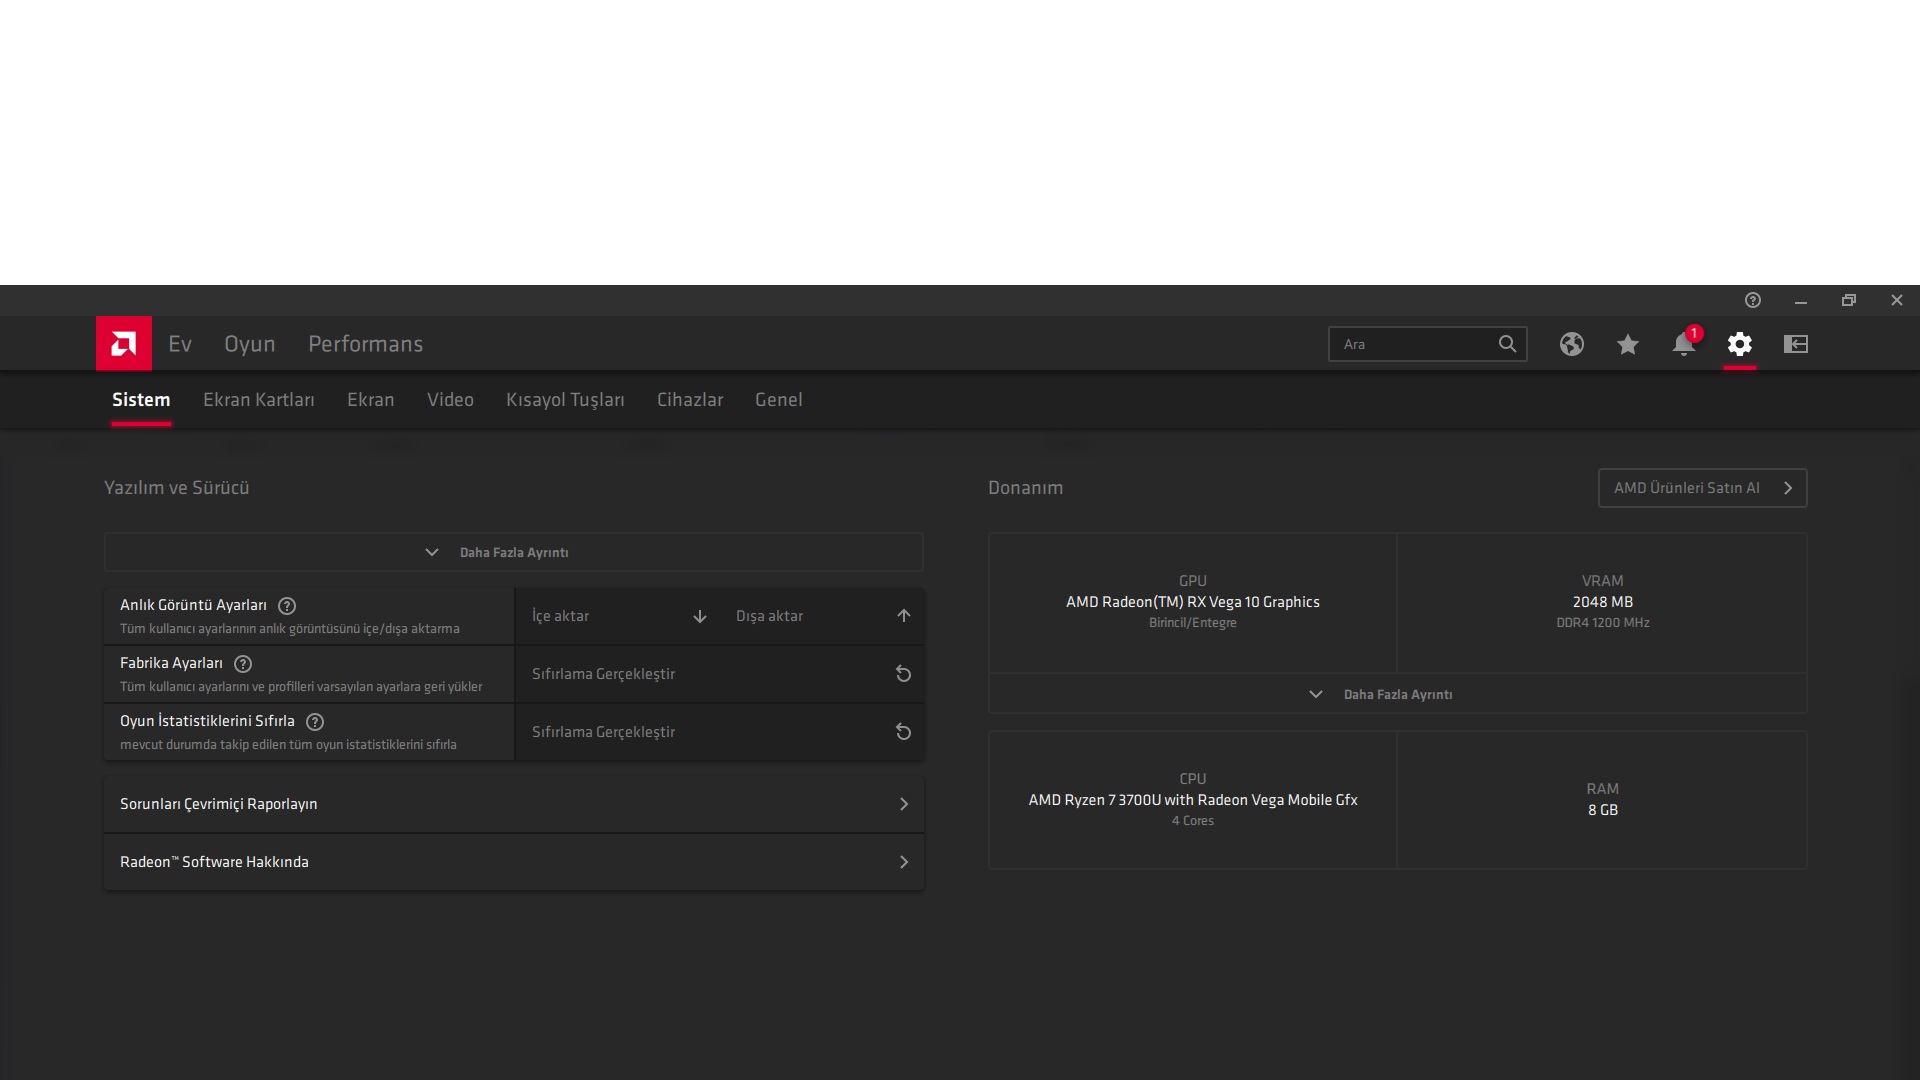Open the web browser globe icon
The image size is (1920, 1080).
pos(1572,344)
